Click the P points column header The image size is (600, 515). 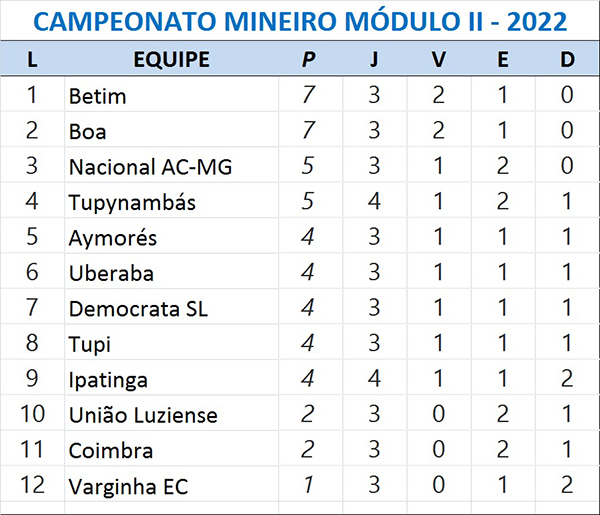(x=309, y=60)
